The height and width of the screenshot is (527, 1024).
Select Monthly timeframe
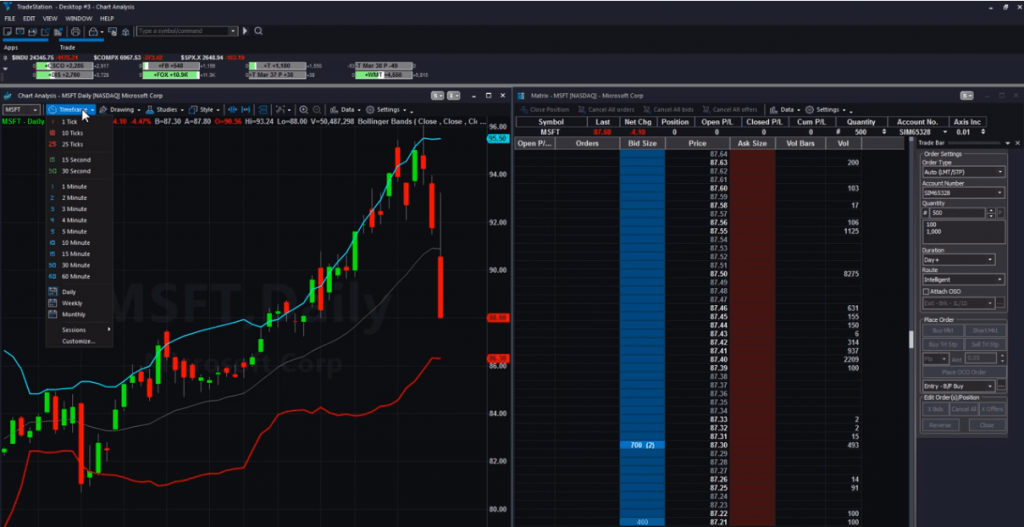79,314
